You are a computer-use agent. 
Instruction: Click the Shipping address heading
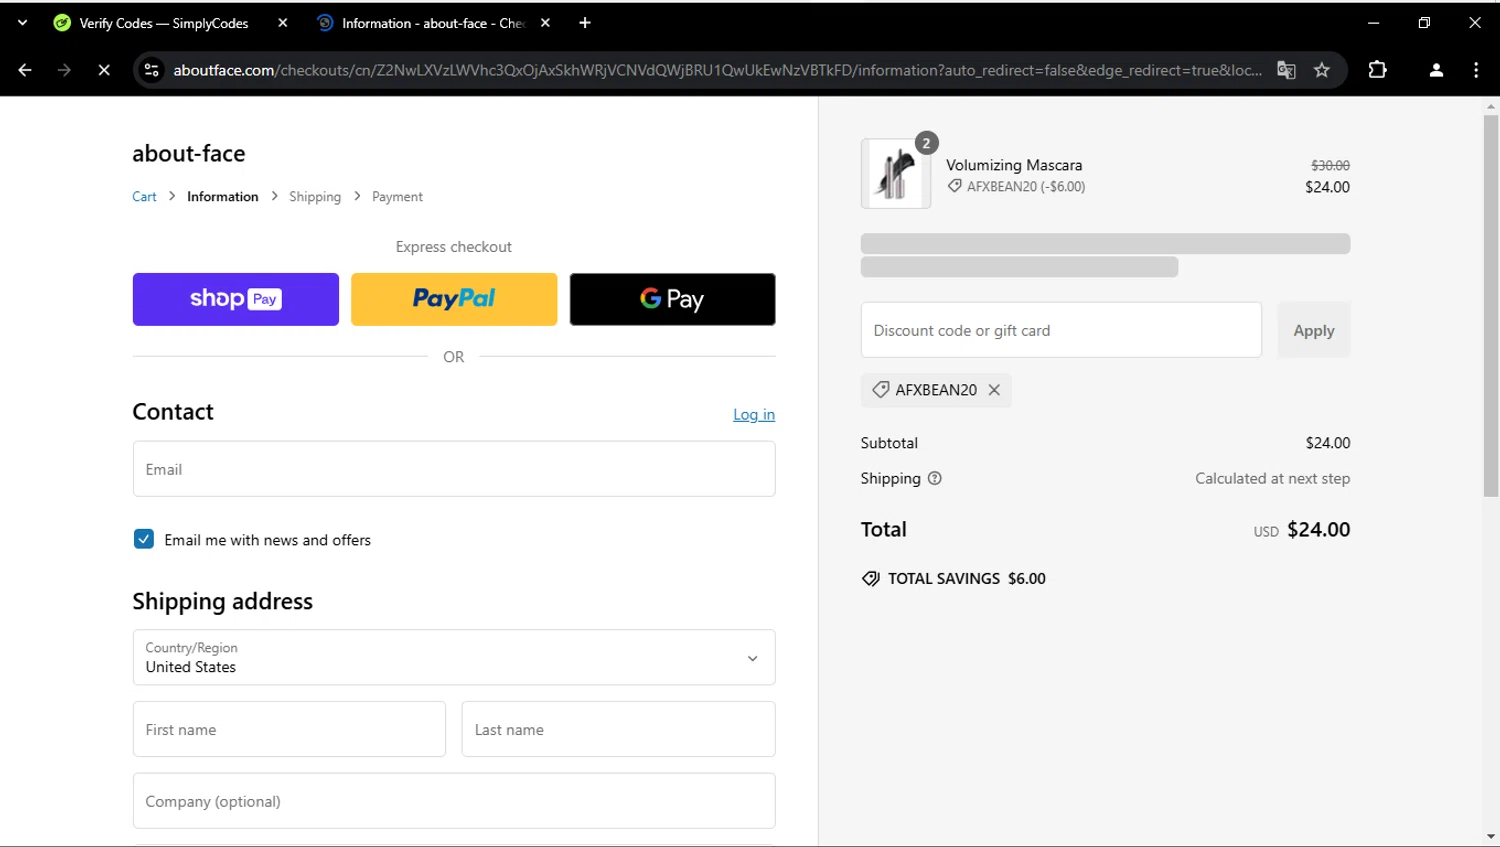tap(223, 601)
